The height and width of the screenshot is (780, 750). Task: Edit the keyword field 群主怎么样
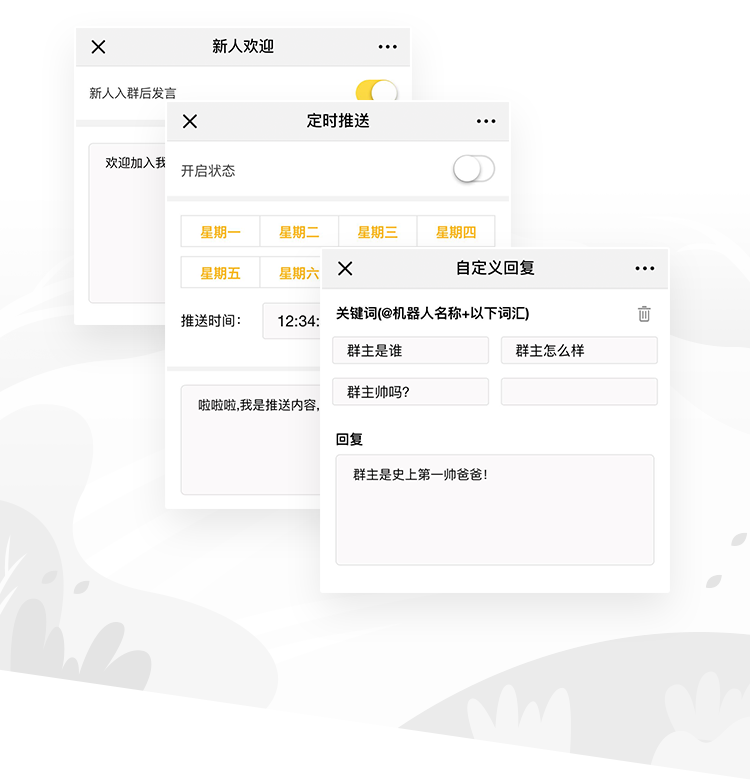tap(579, 351)
